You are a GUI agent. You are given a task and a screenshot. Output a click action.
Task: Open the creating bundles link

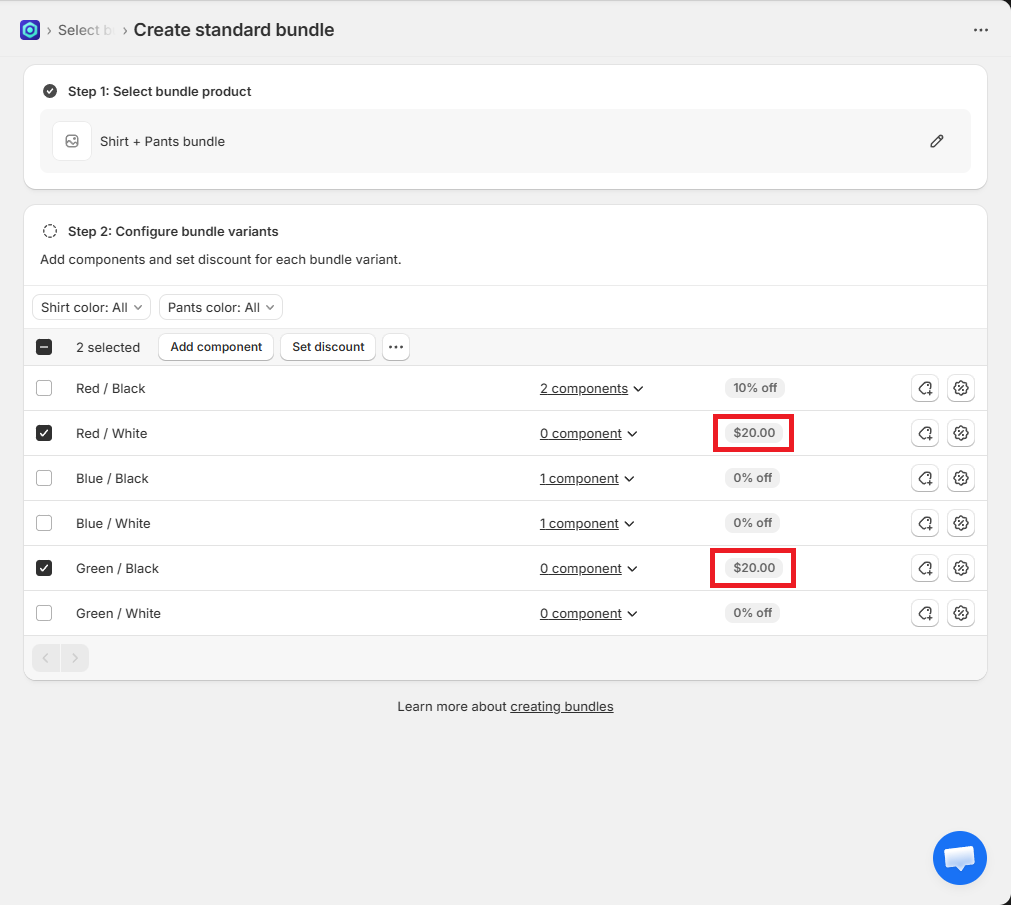(x=561, y=706)
